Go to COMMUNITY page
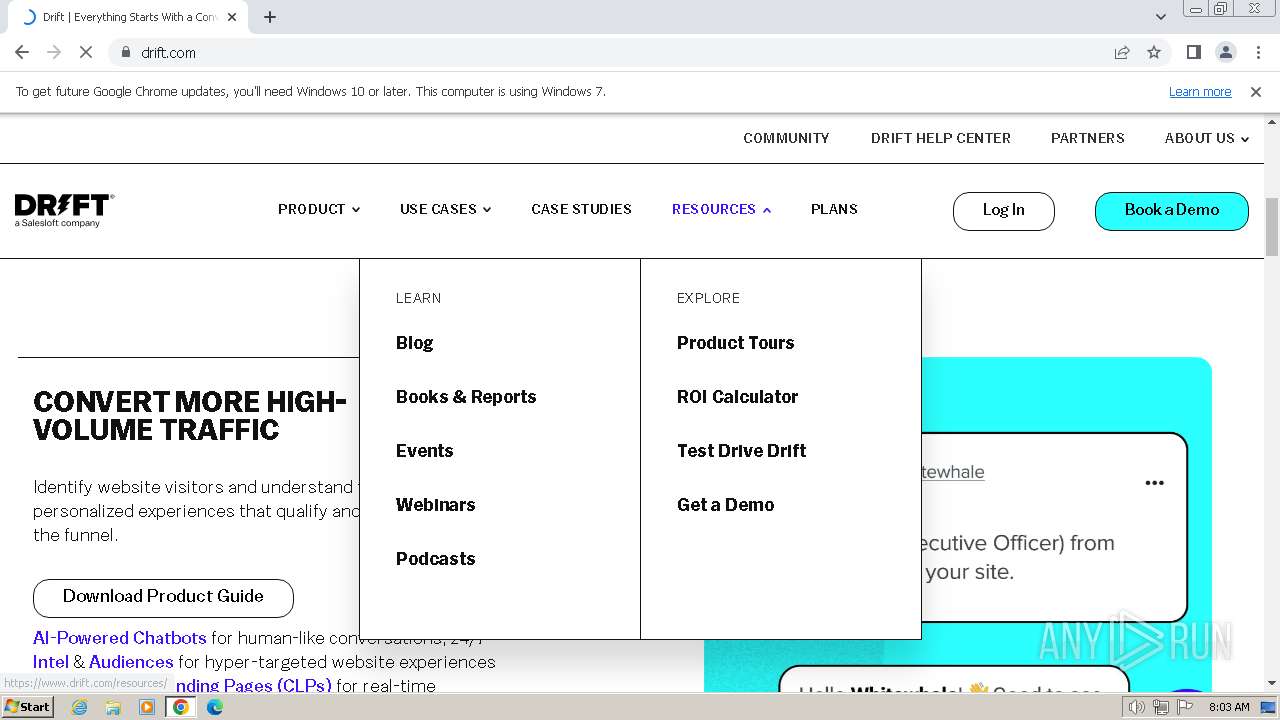The image size is (1280, 720). pos(786,138)
